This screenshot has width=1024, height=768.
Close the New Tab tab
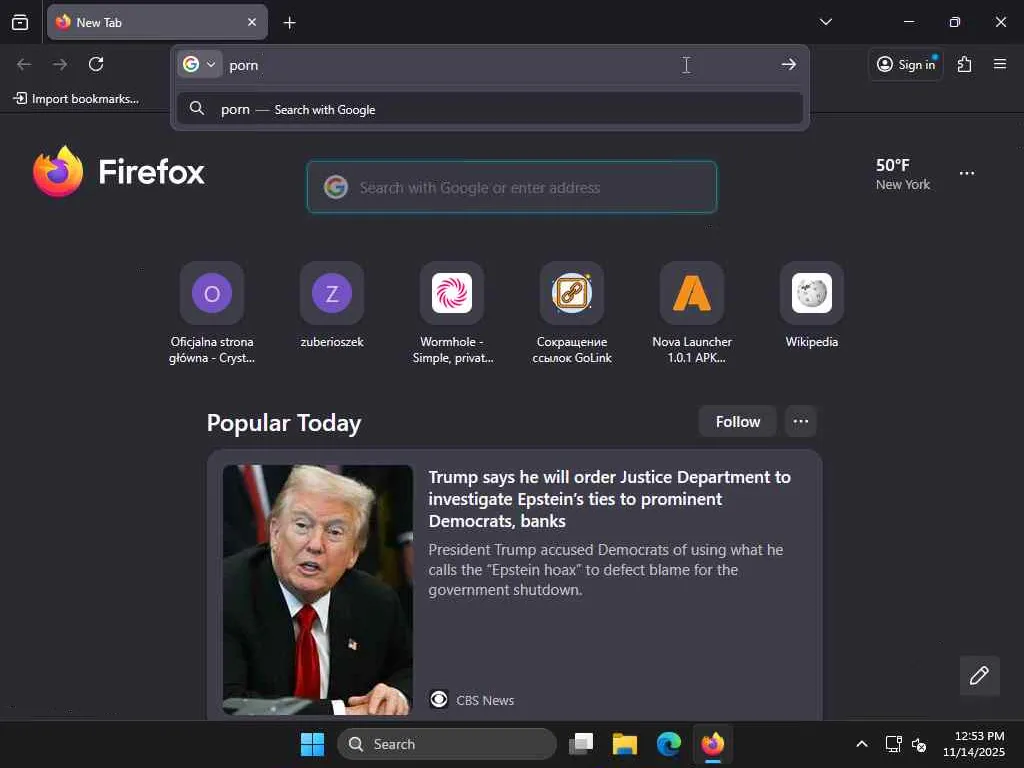[x=252, y=22]
